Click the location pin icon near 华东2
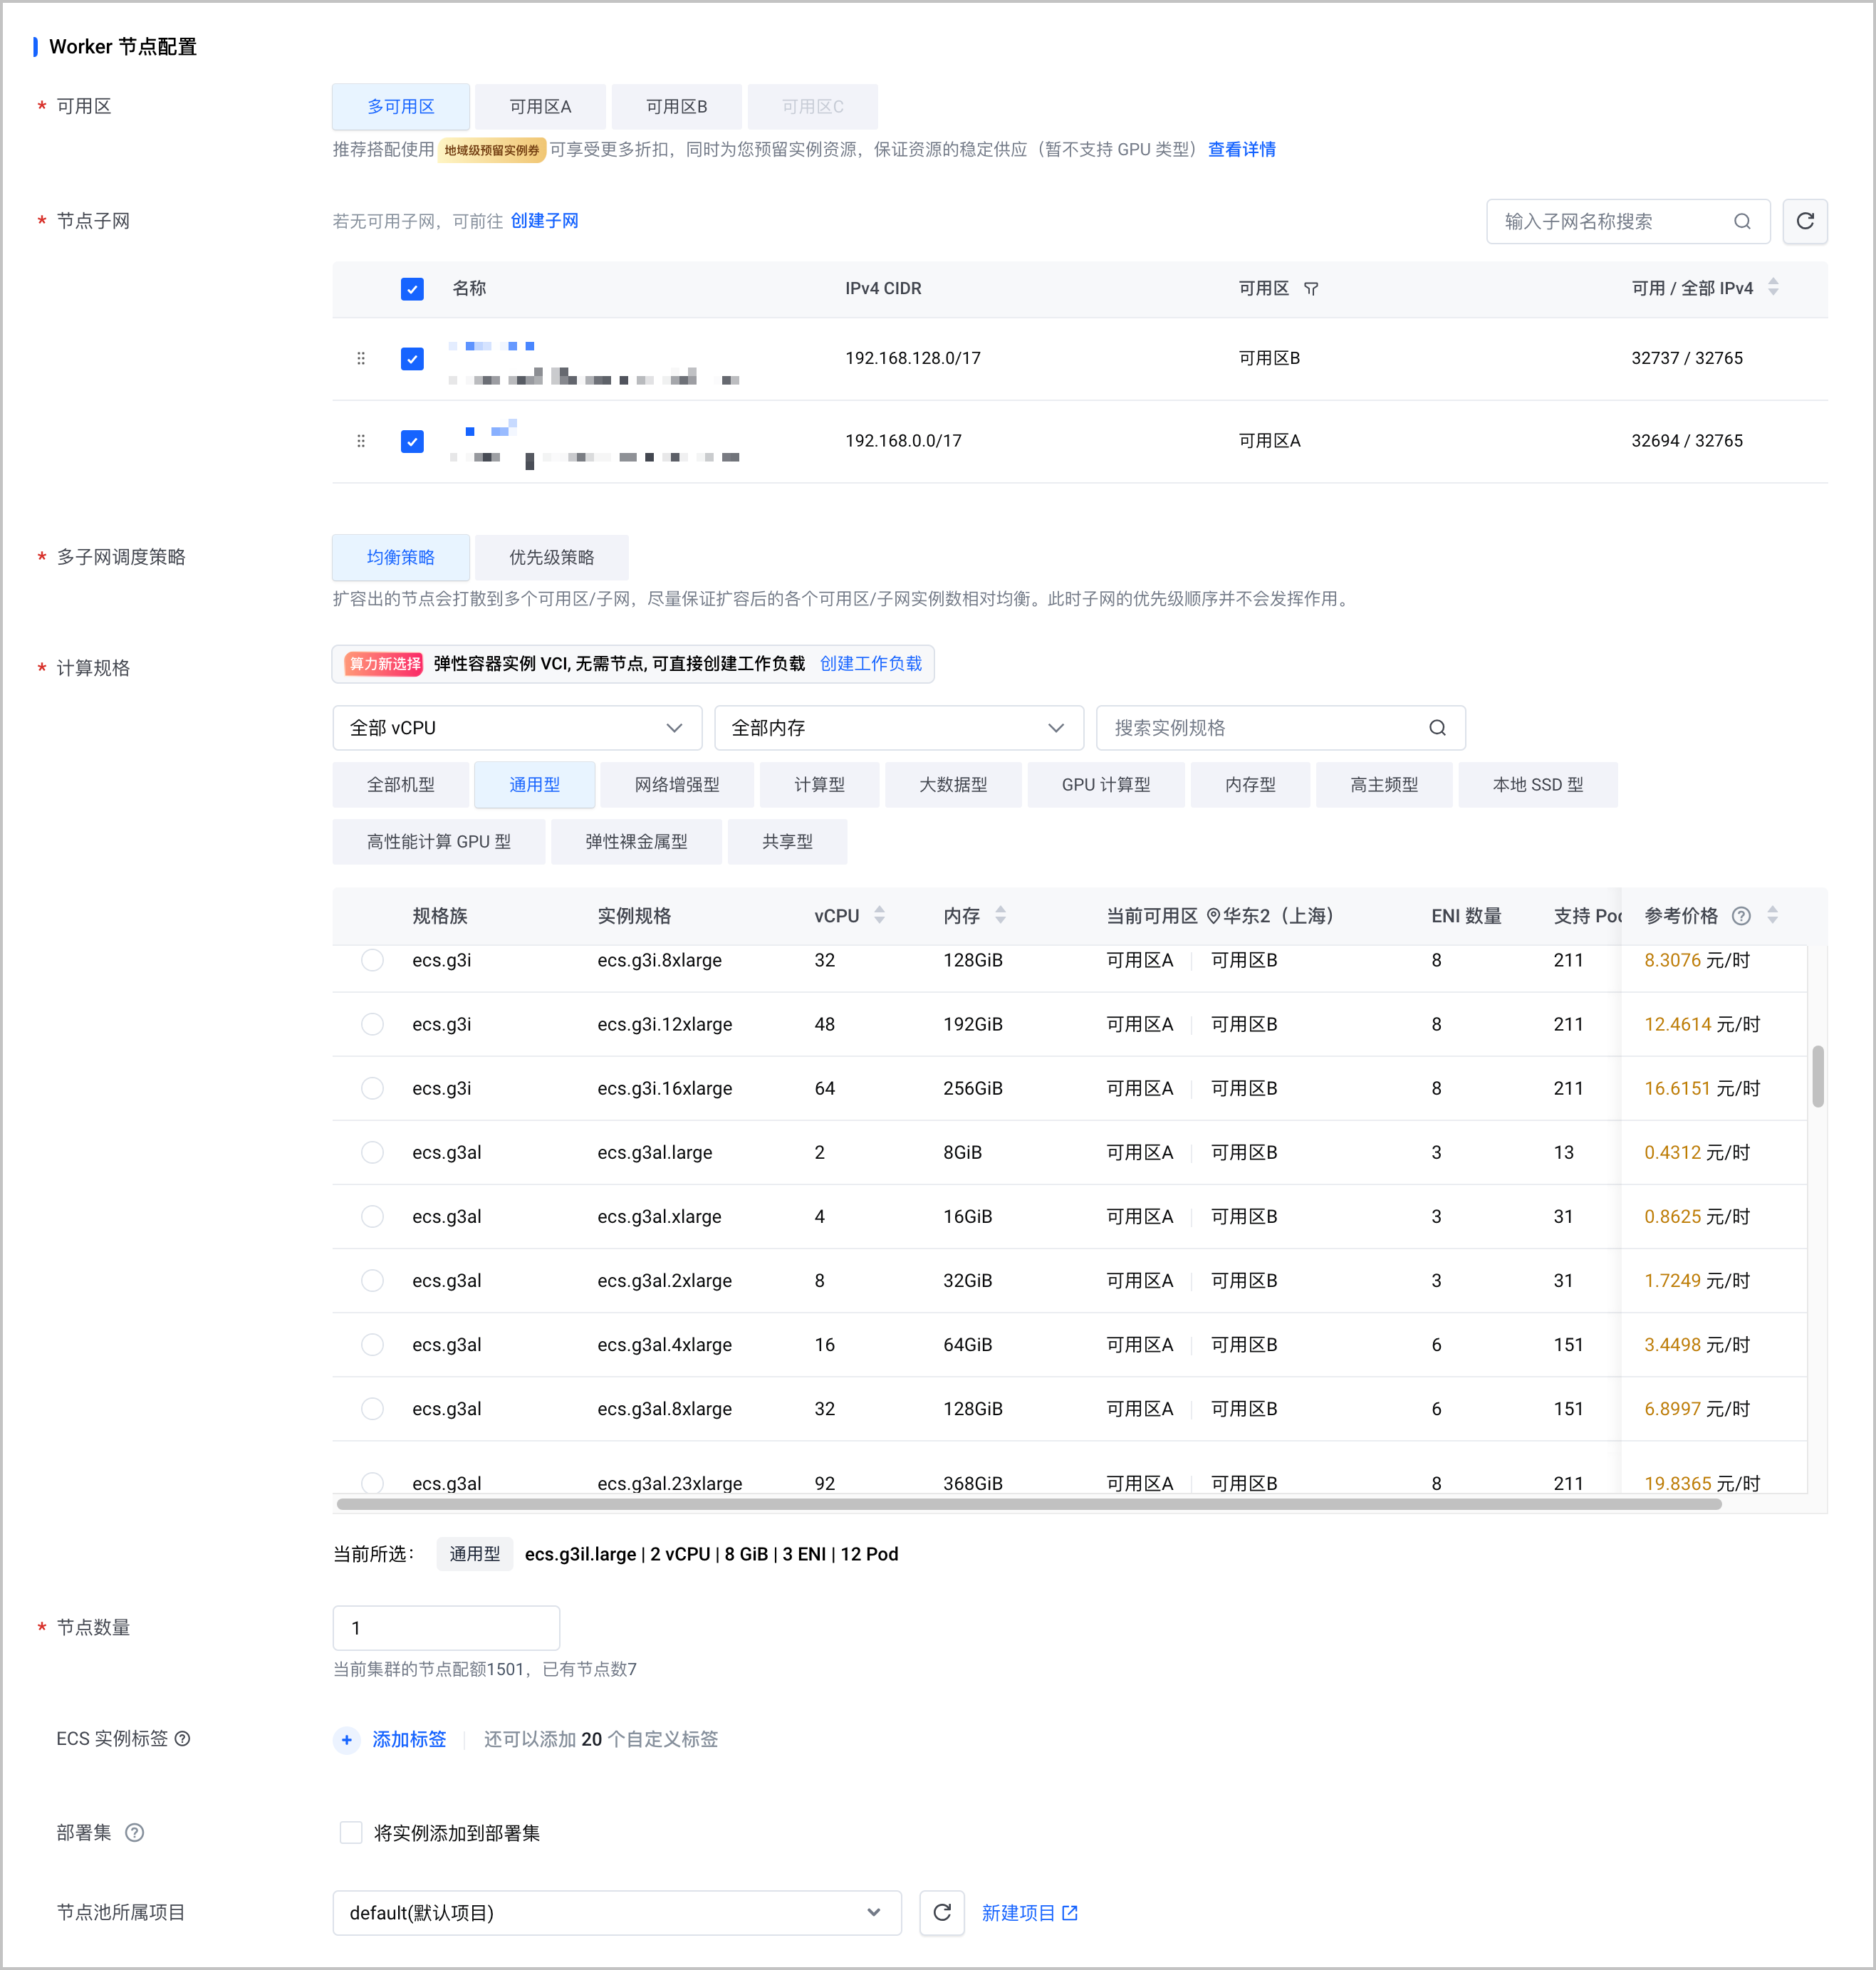This screenshot has height=1970, width=1876. pyautogui.click(x=1213, y=916)
